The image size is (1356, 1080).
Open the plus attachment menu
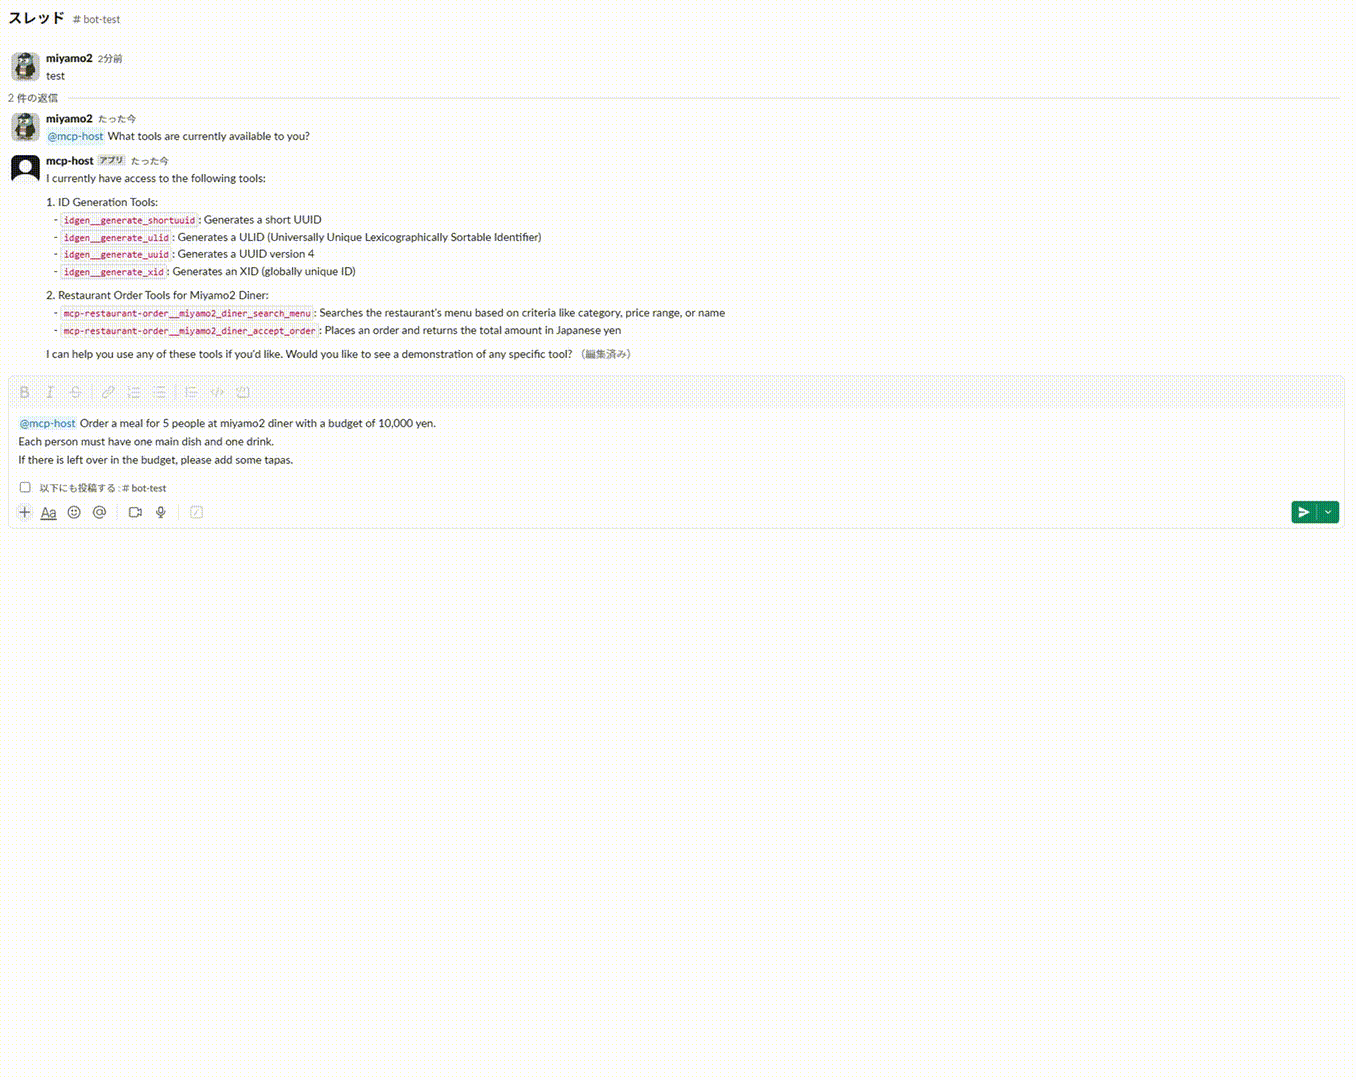25,512
